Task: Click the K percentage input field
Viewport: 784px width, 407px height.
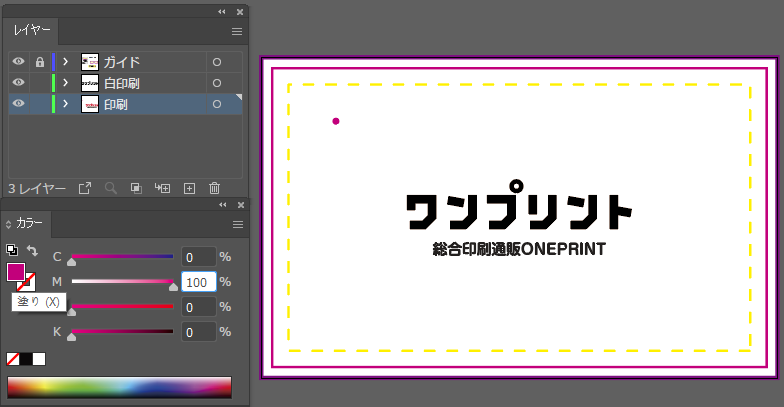Action: click(199, 332)
